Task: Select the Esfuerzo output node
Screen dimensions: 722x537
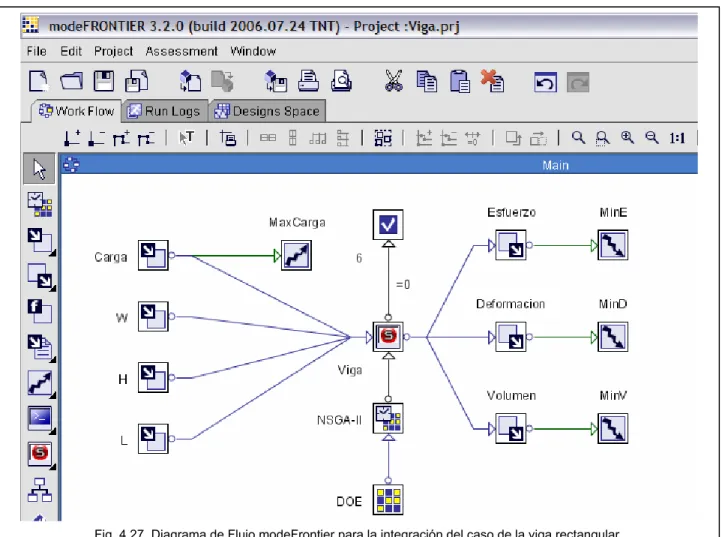Action: (511, 245)
